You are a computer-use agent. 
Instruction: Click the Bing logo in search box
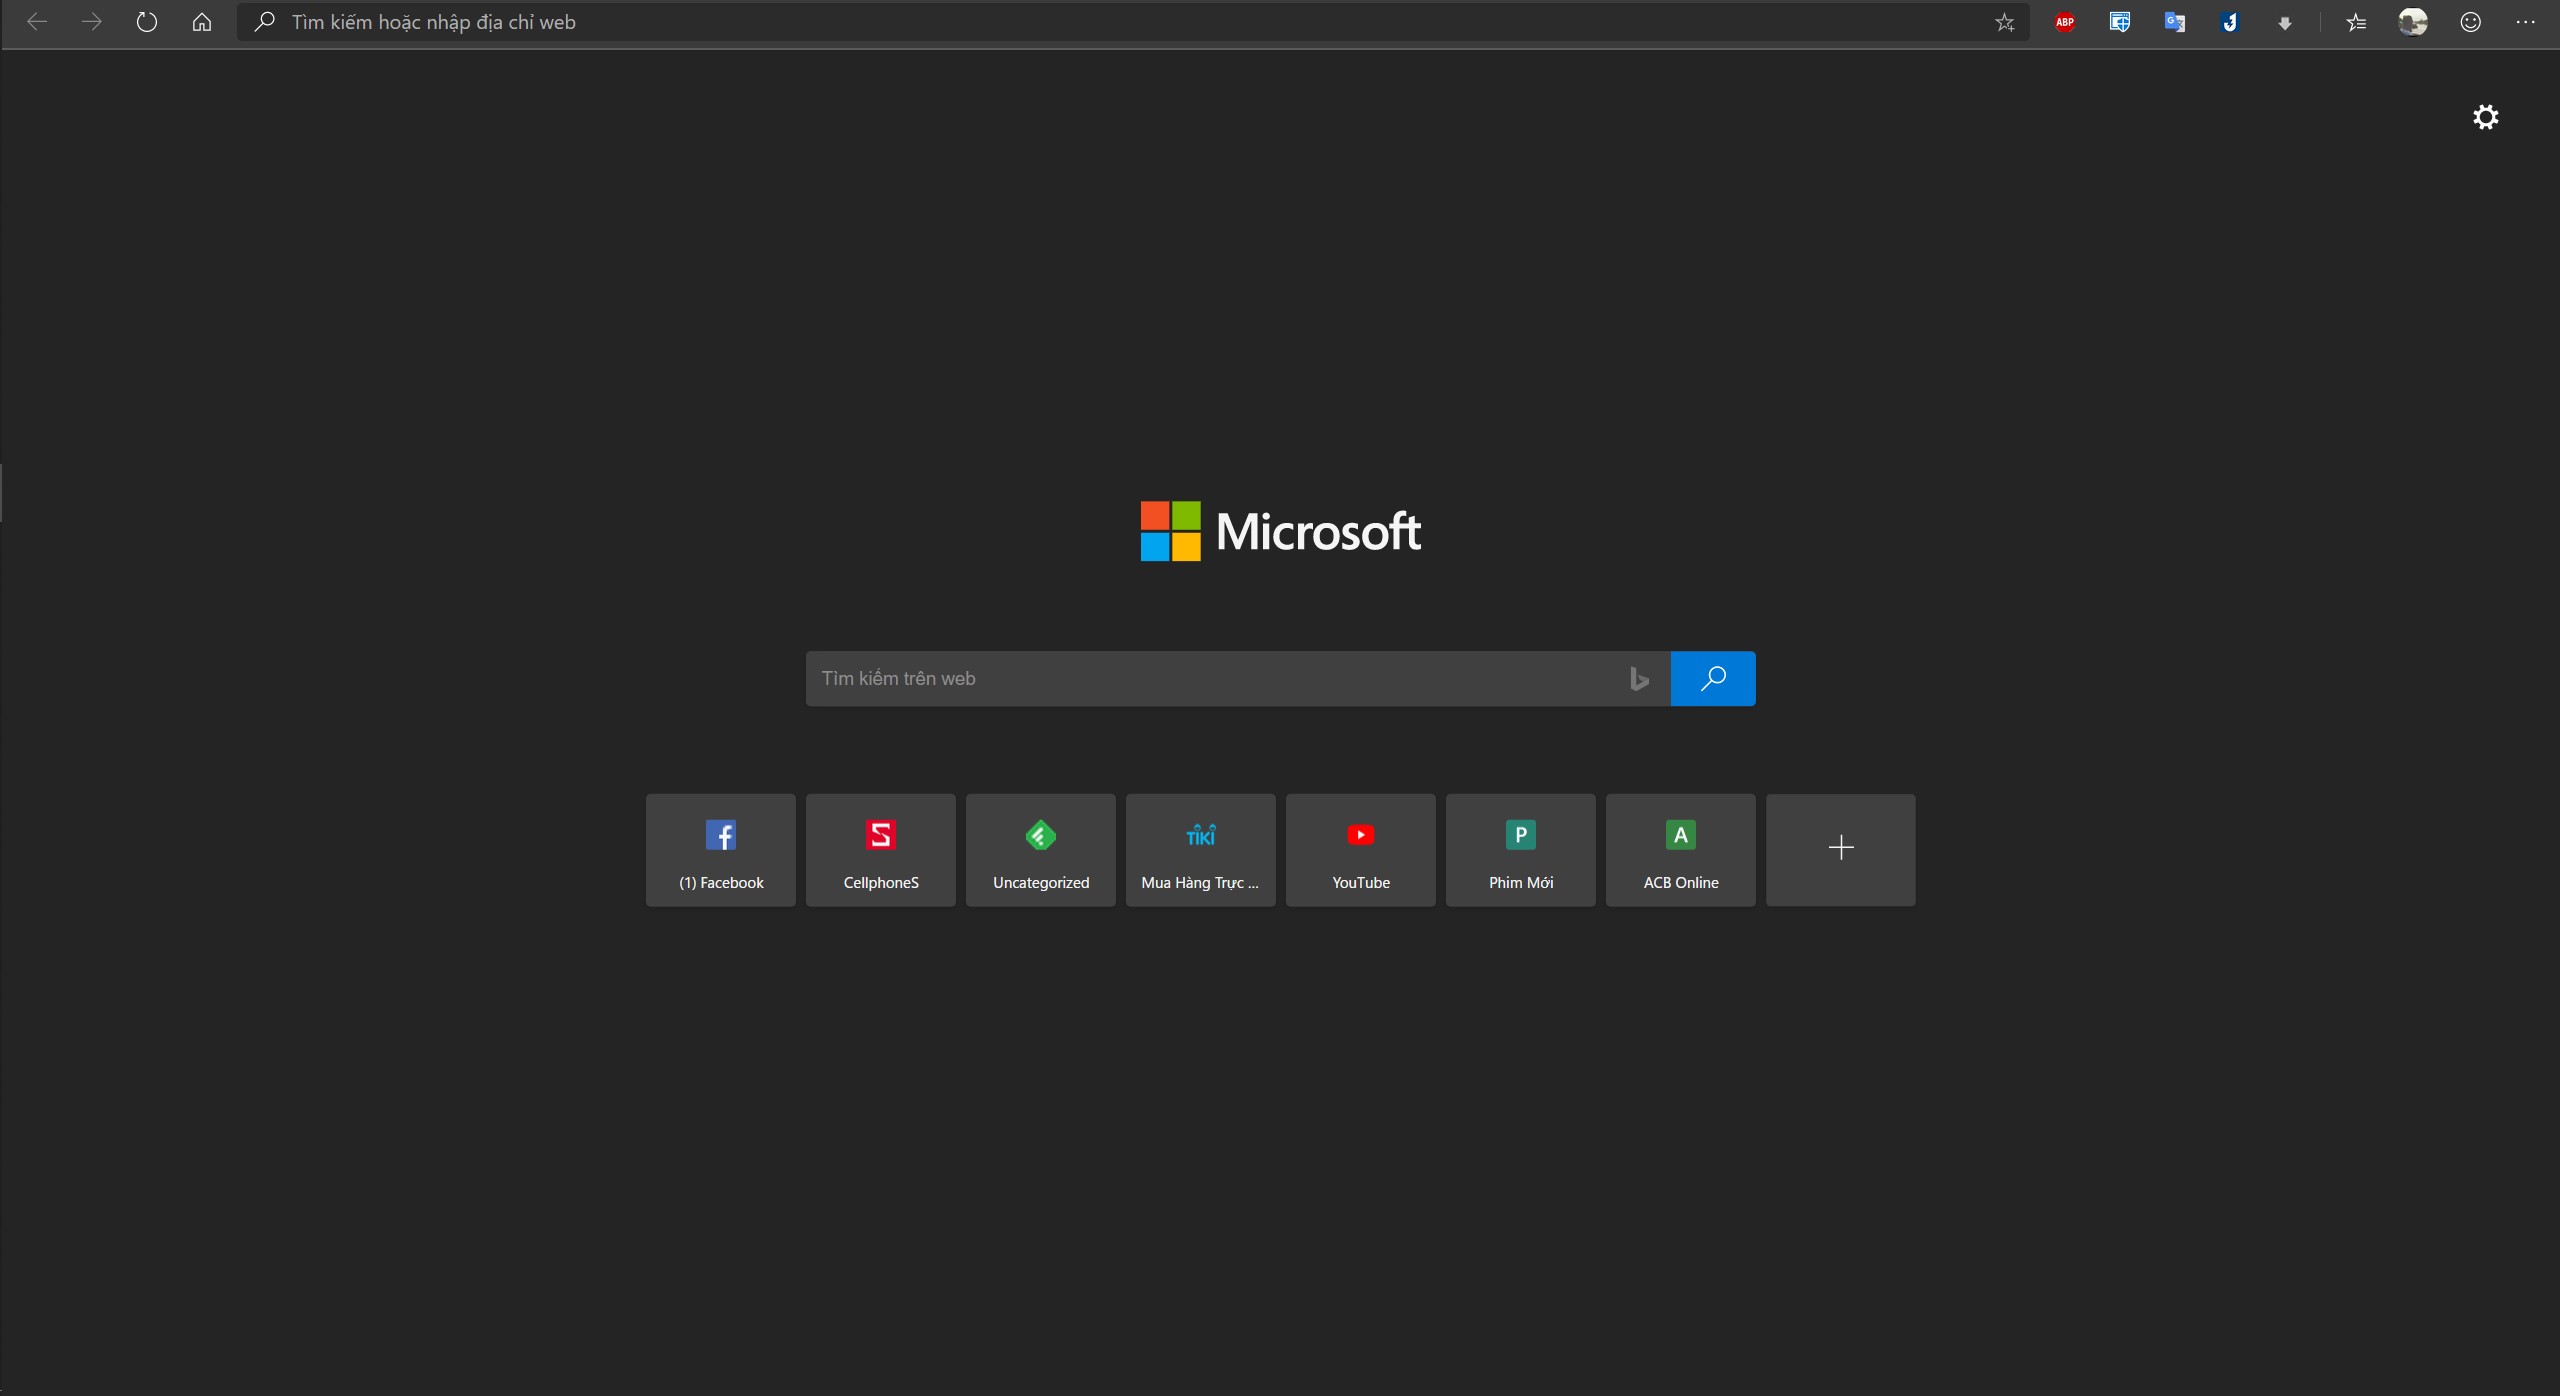point(1639,679)
